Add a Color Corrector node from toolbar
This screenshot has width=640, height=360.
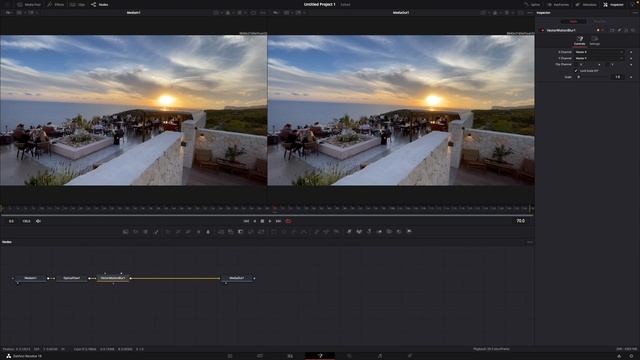pos(168,232)
